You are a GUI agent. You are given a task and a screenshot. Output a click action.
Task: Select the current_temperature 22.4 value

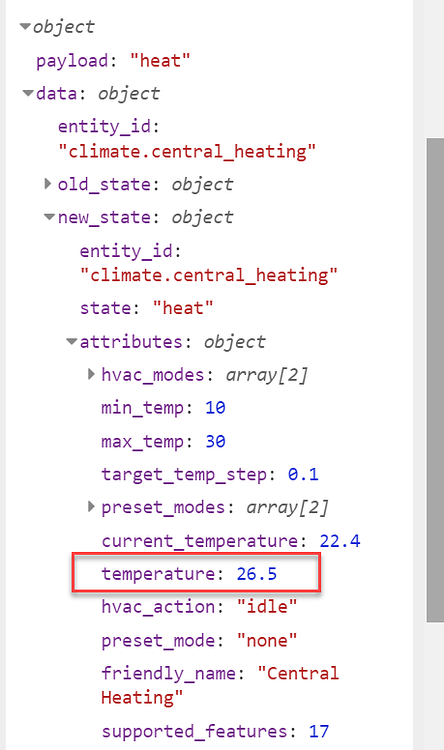point(340,540)
